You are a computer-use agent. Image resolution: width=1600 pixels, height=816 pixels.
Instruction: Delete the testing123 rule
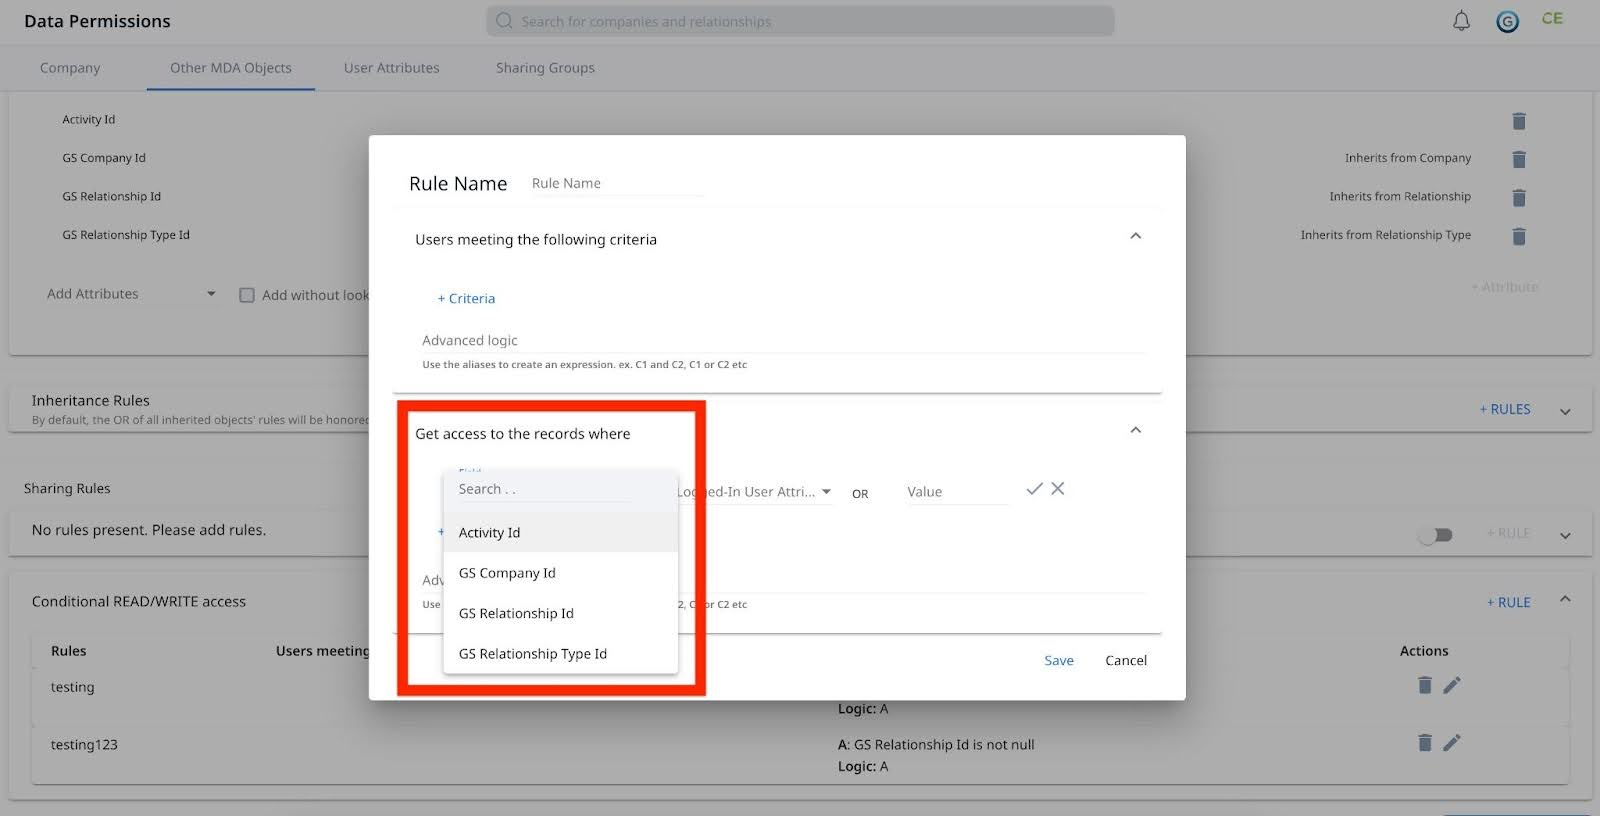click(1425, 742)
